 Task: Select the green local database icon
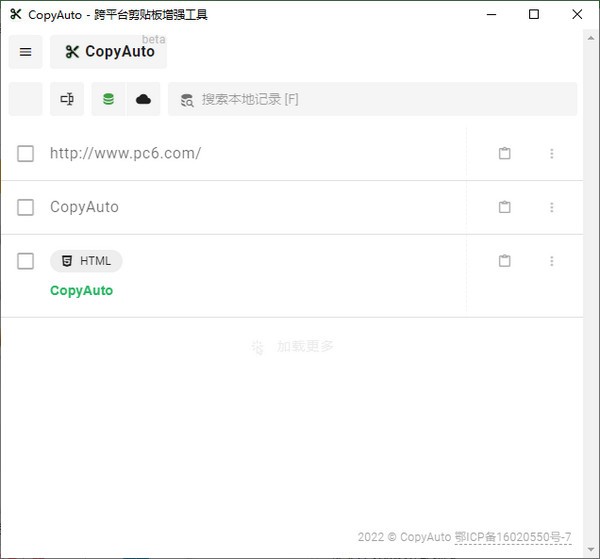[108, 99]
